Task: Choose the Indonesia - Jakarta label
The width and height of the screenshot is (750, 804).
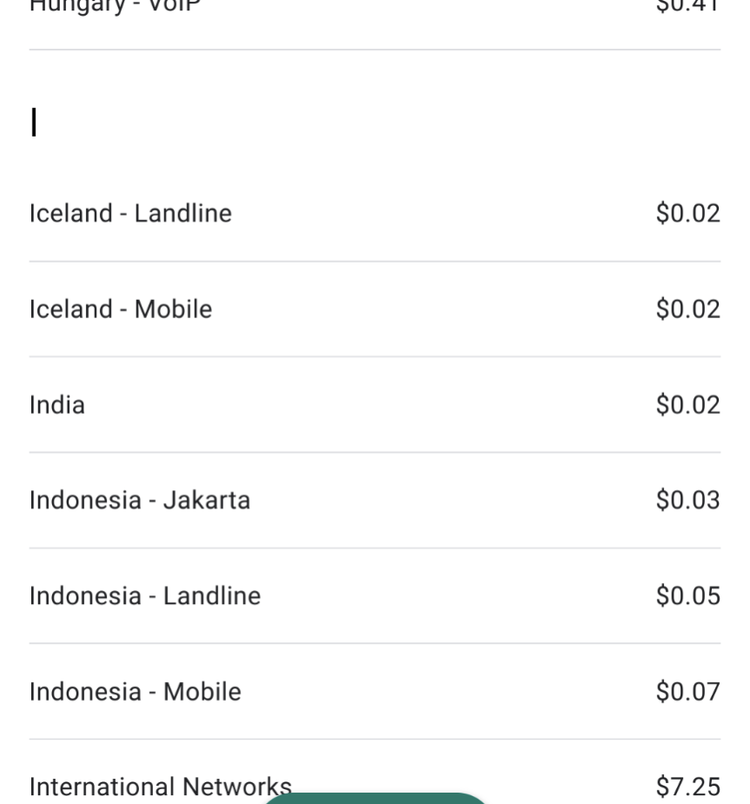Action: point(139,500)
